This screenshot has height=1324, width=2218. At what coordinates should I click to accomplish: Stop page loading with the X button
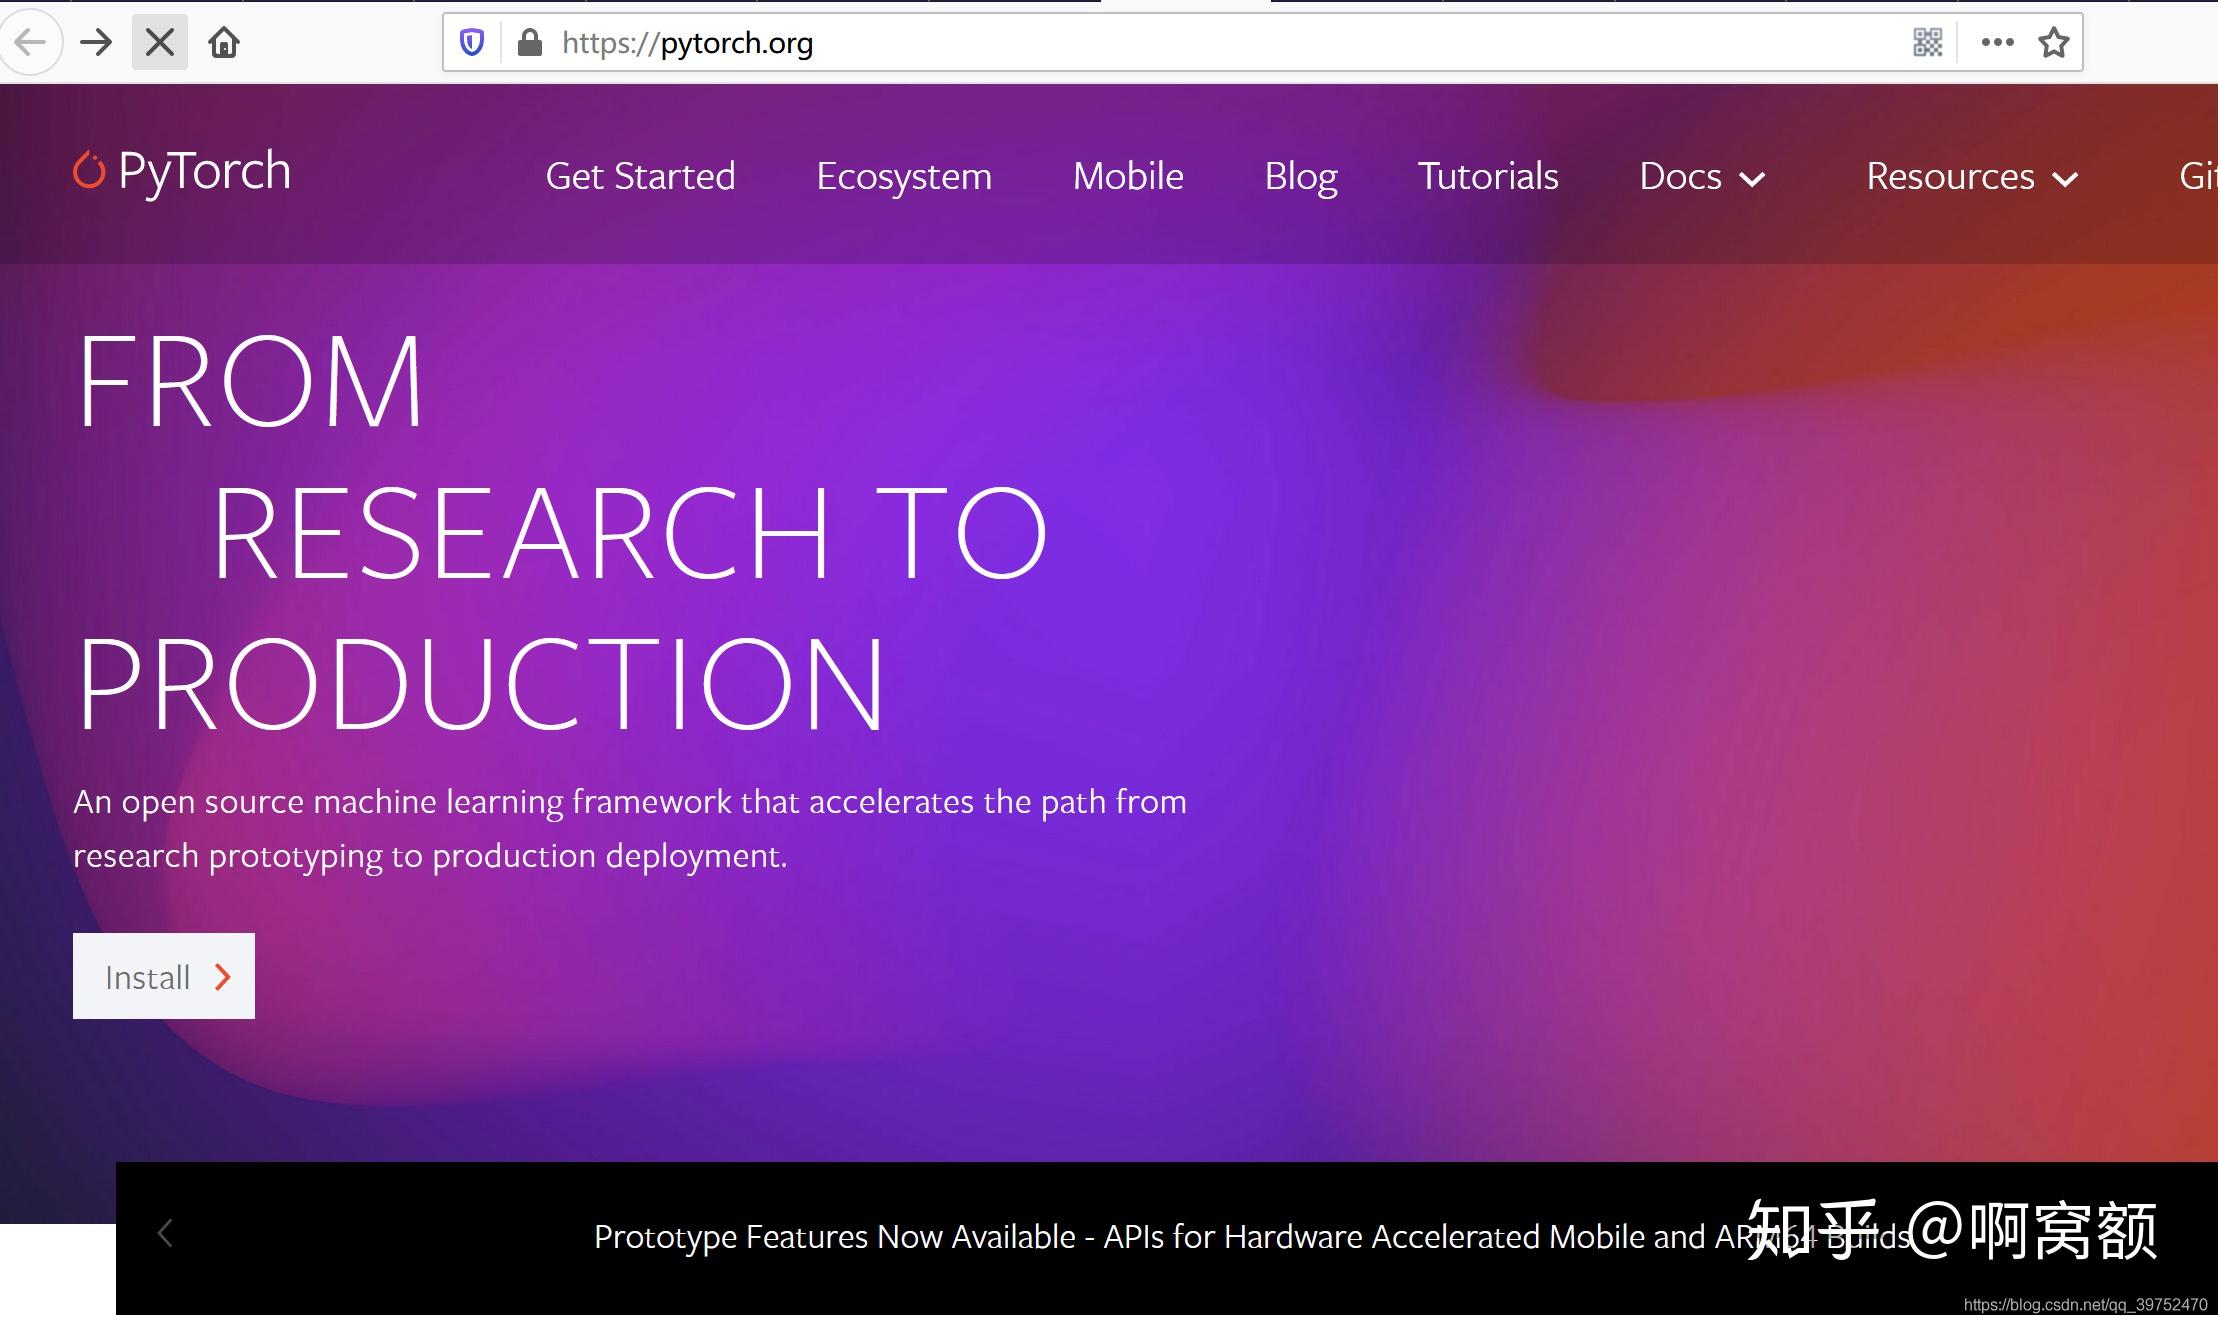(x=160, y=42)
